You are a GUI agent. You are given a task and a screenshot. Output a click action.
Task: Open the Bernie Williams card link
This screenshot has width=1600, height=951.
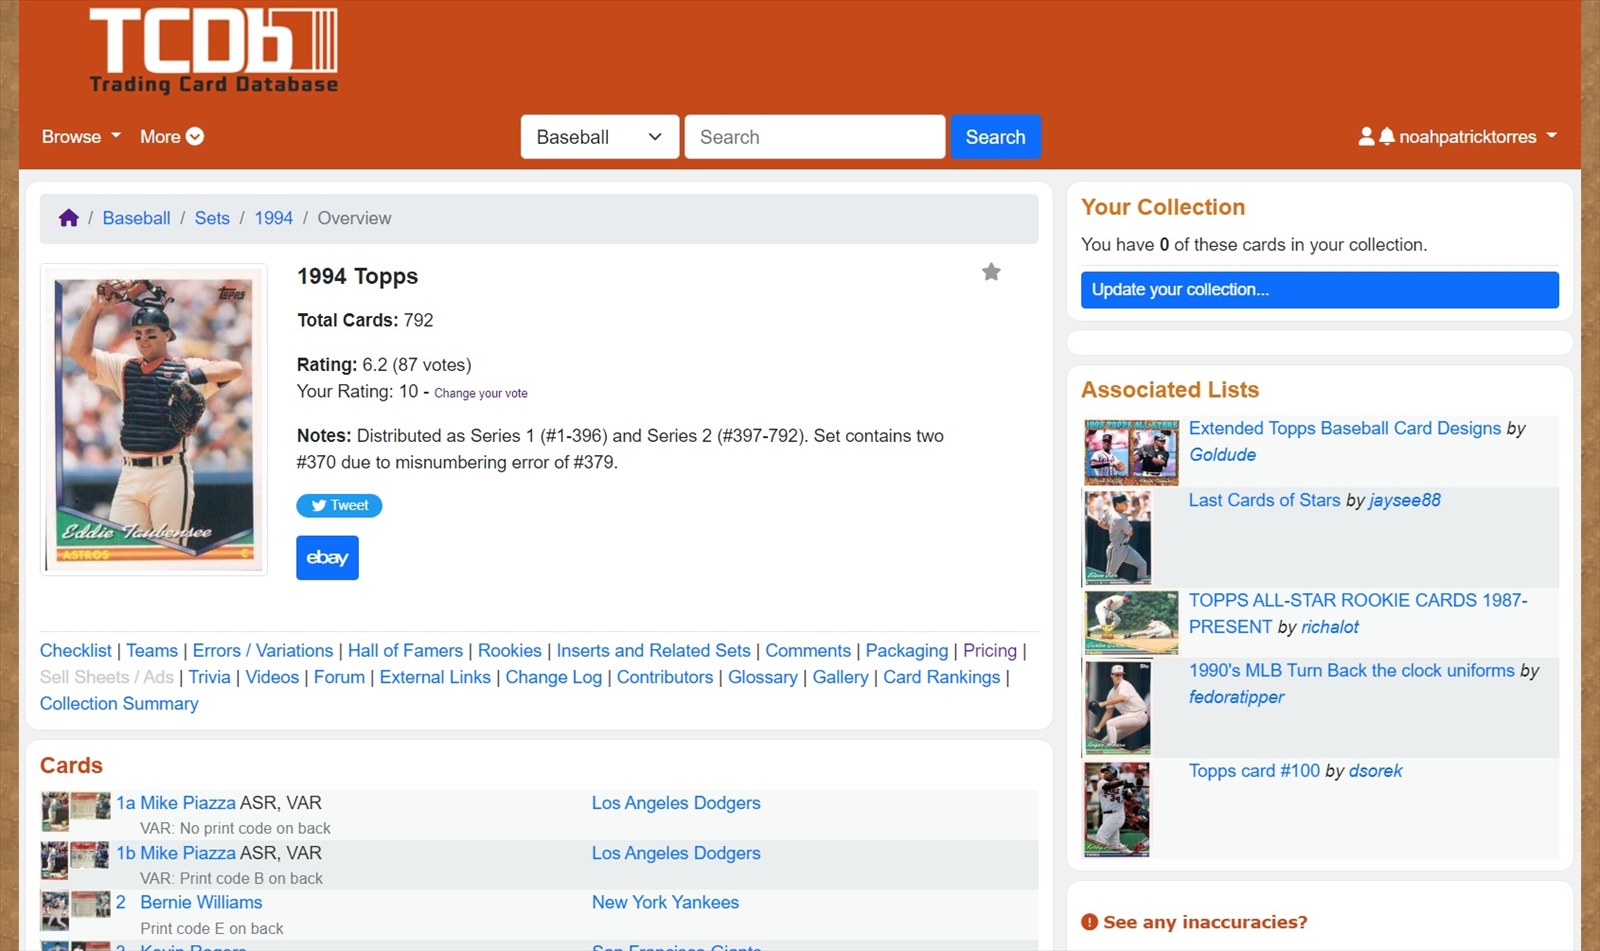(x=201, y=902)
